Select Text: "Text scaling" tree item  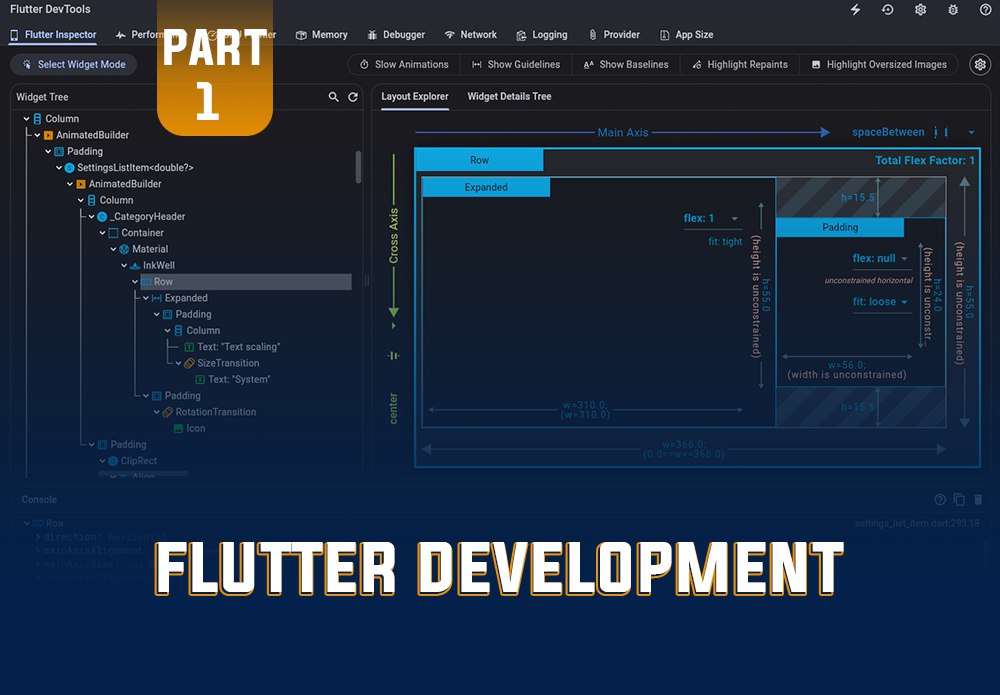point(238,347)
